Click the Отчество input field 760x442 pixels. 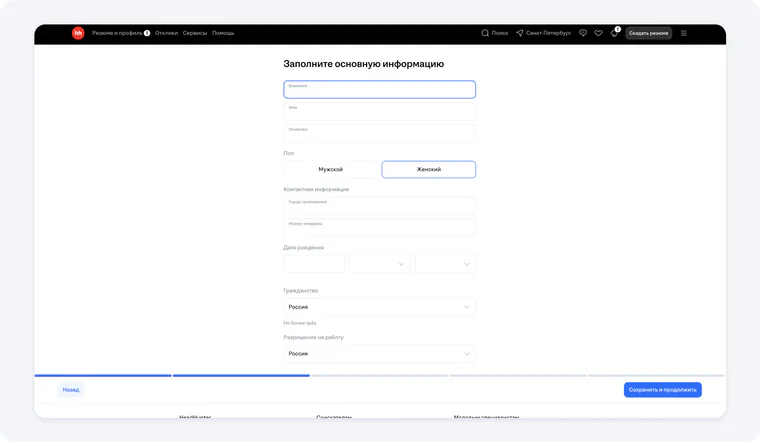point(380,133)
